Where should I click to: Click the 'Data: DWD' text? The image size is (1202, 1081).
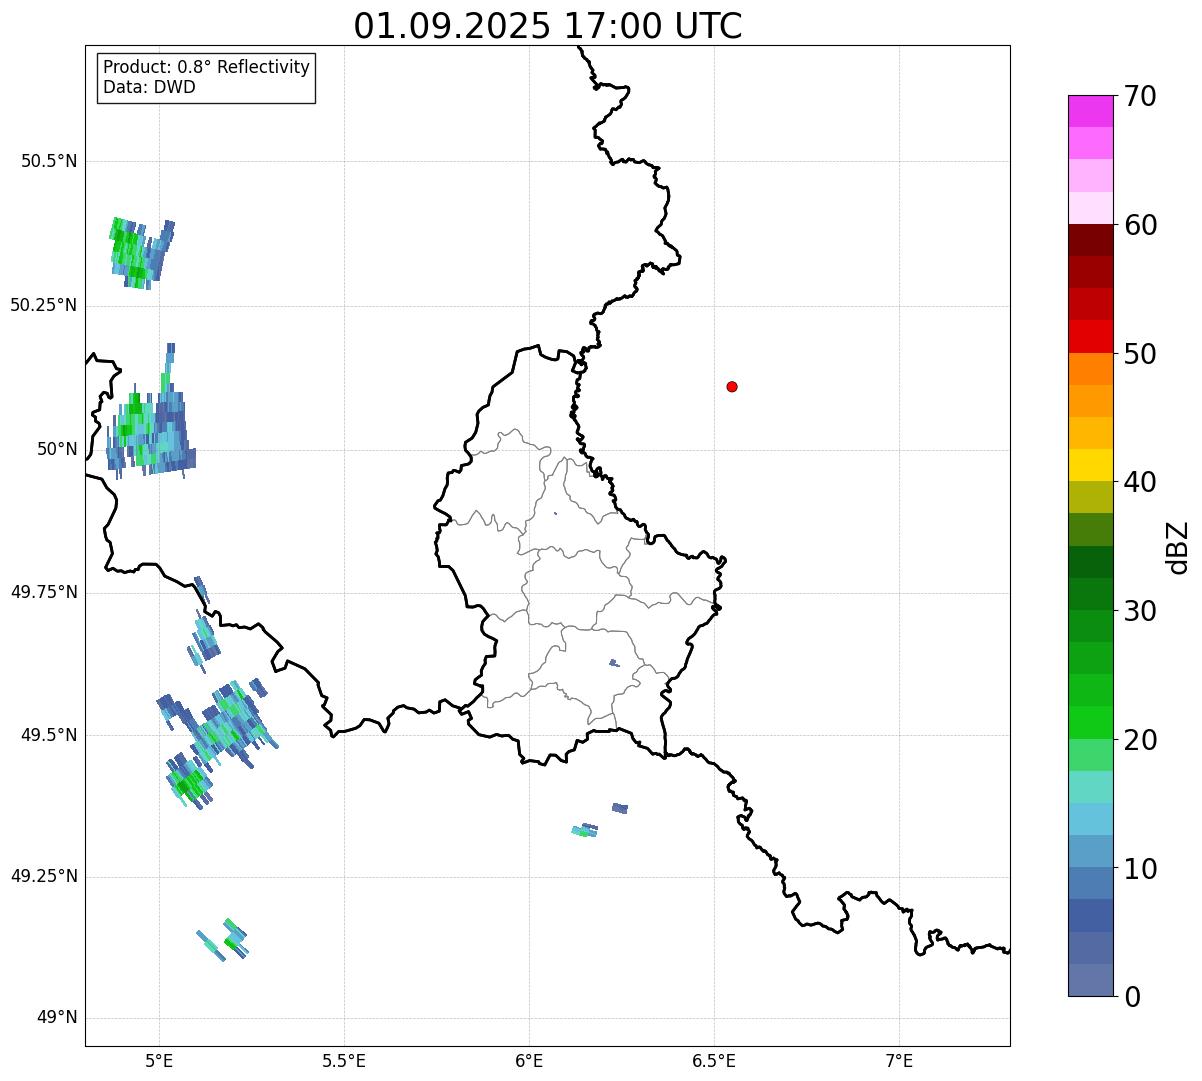click(x=150, y=87)
